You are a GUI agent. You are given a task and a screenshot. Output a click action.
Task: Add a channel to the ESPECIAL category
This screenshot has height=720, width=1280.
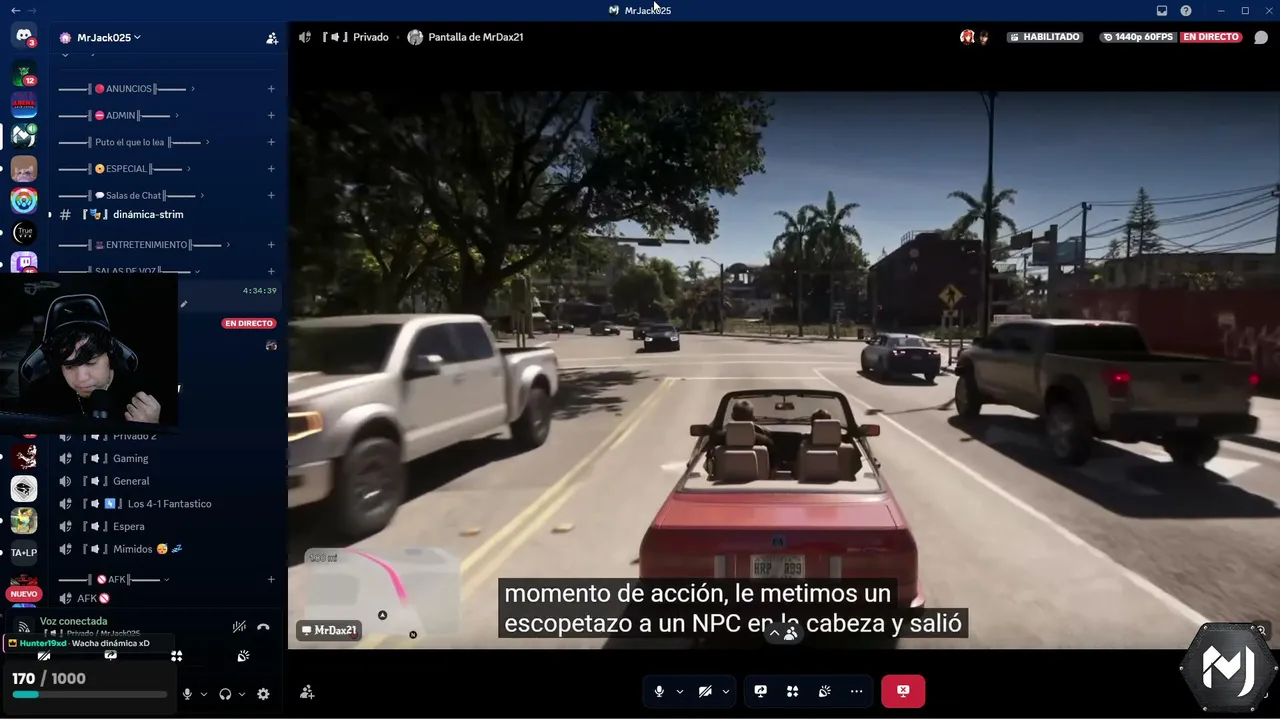tap(271, 169)
